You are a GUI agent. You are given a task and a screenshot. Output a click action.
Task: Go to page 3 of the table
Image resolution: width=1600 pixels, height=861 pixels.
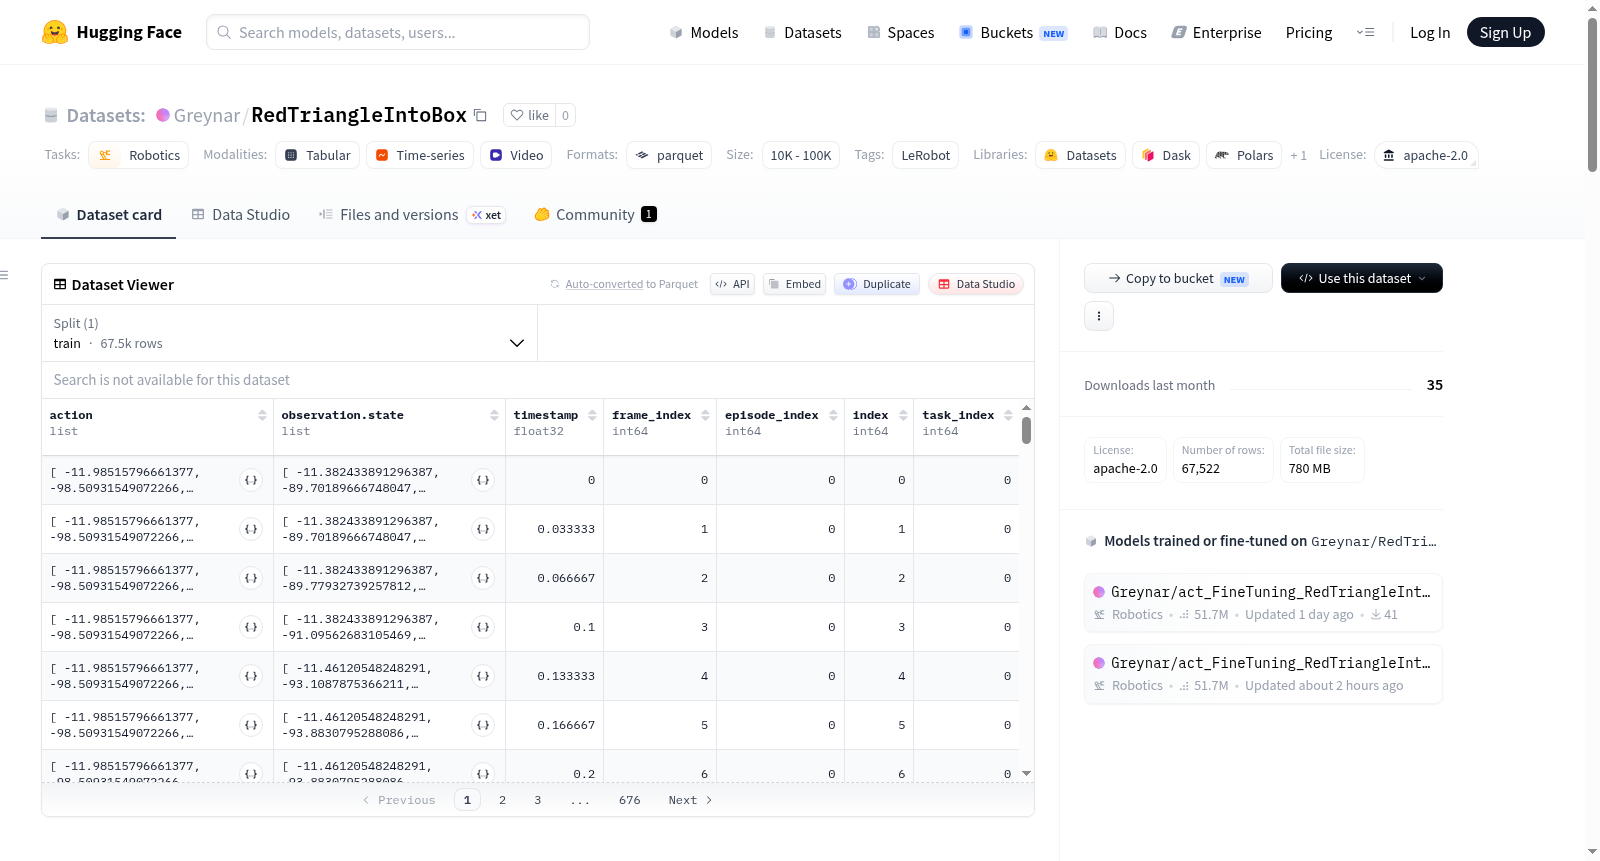tap(538, 800)
